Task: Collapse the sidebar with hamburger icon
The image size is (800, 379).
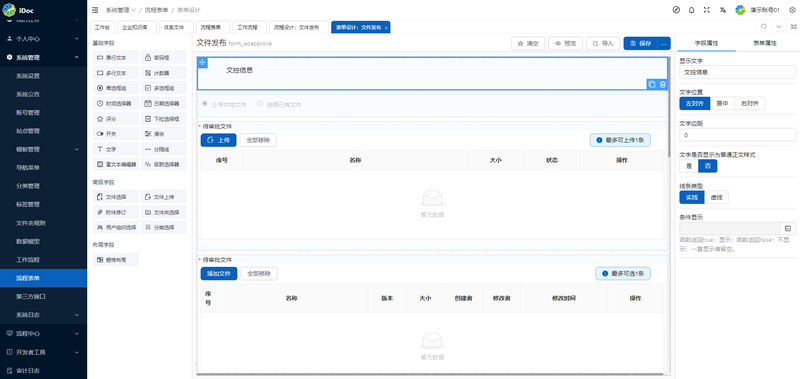Action: 95,10
